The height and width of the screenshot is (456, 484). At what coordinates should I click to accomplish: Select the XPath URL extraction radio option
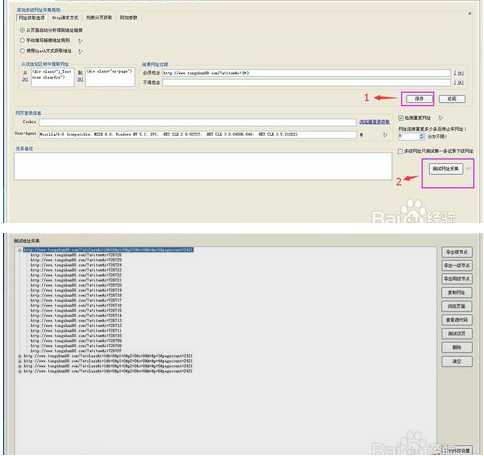22,51
